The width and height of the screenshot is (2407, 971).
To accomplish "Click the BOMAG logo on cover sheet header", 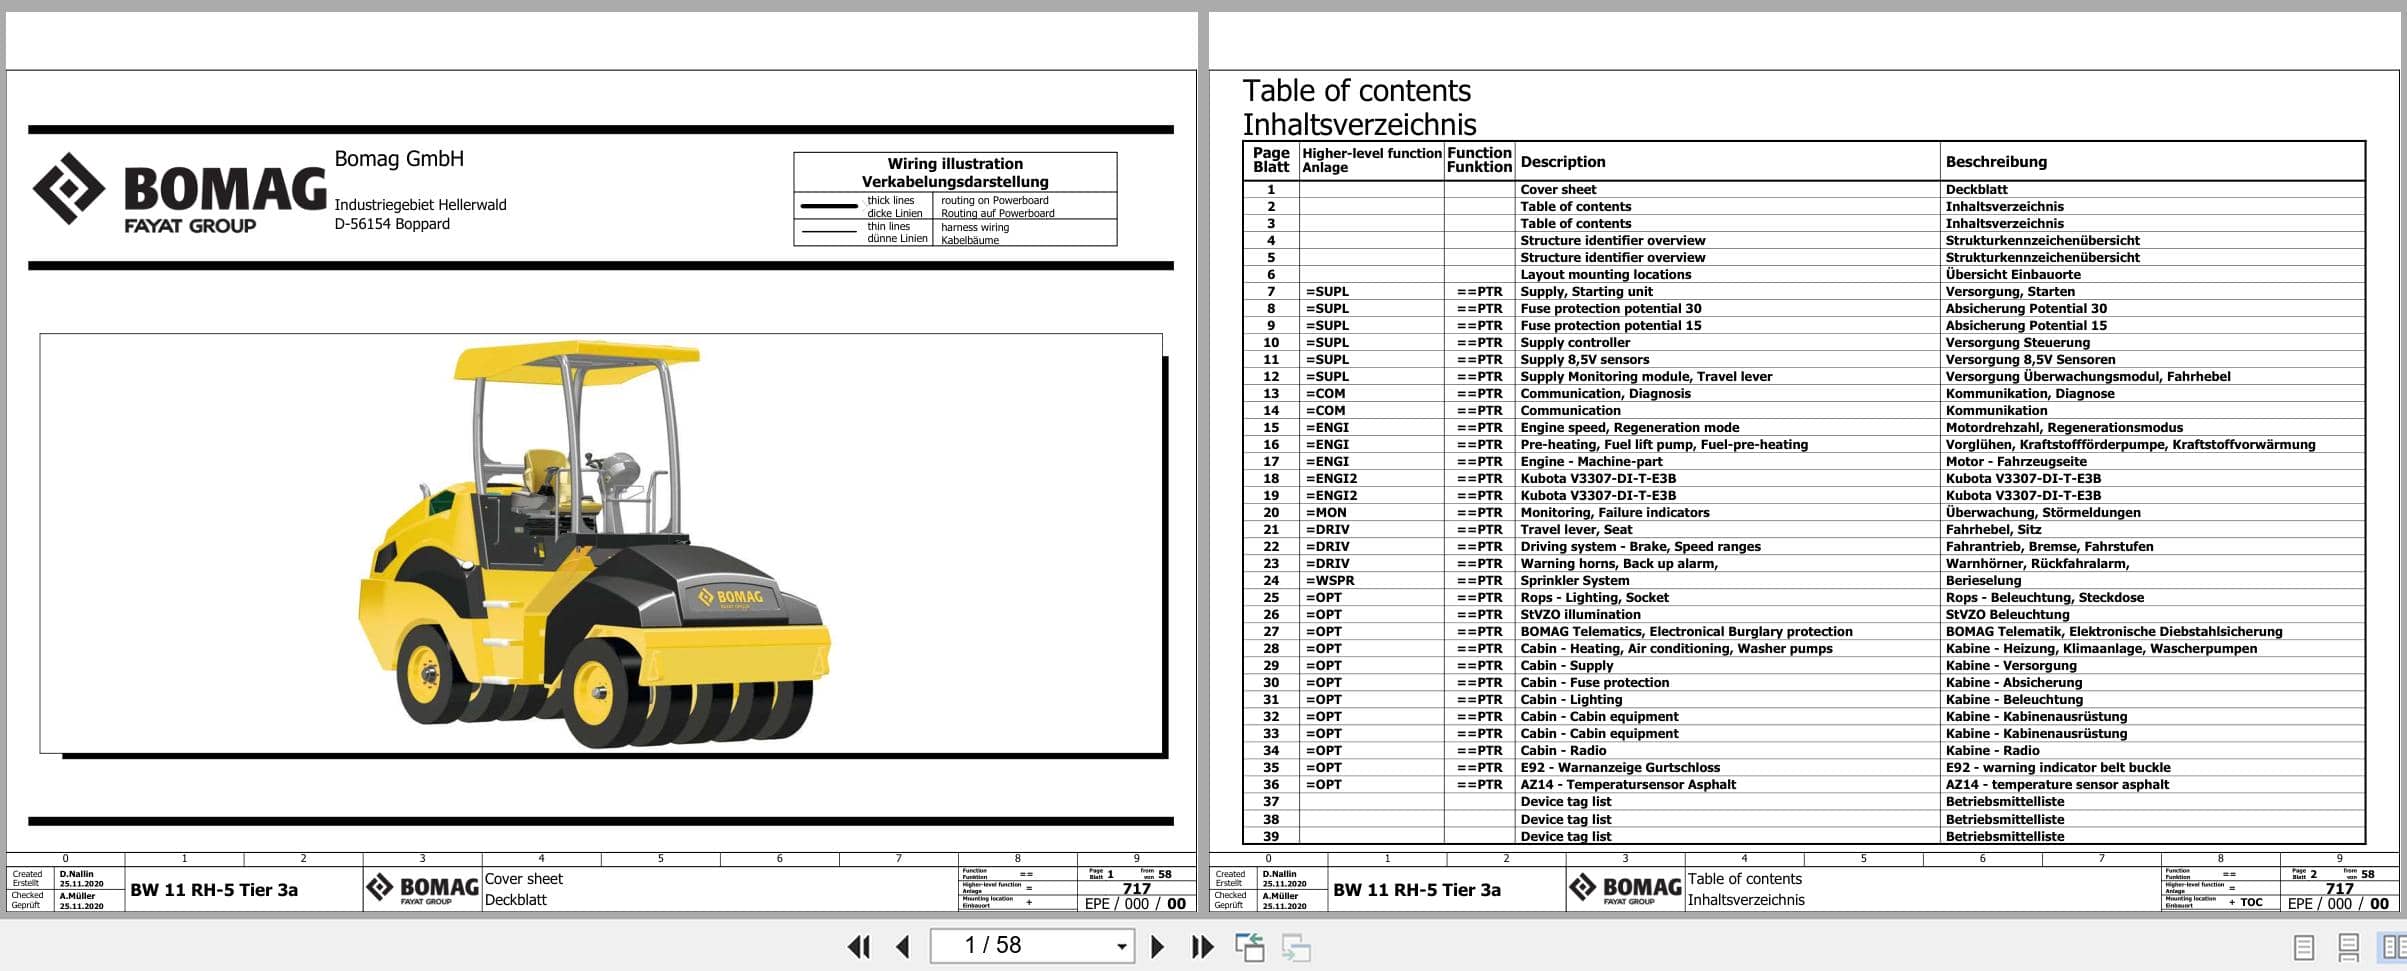I will [x=179, y=194].
